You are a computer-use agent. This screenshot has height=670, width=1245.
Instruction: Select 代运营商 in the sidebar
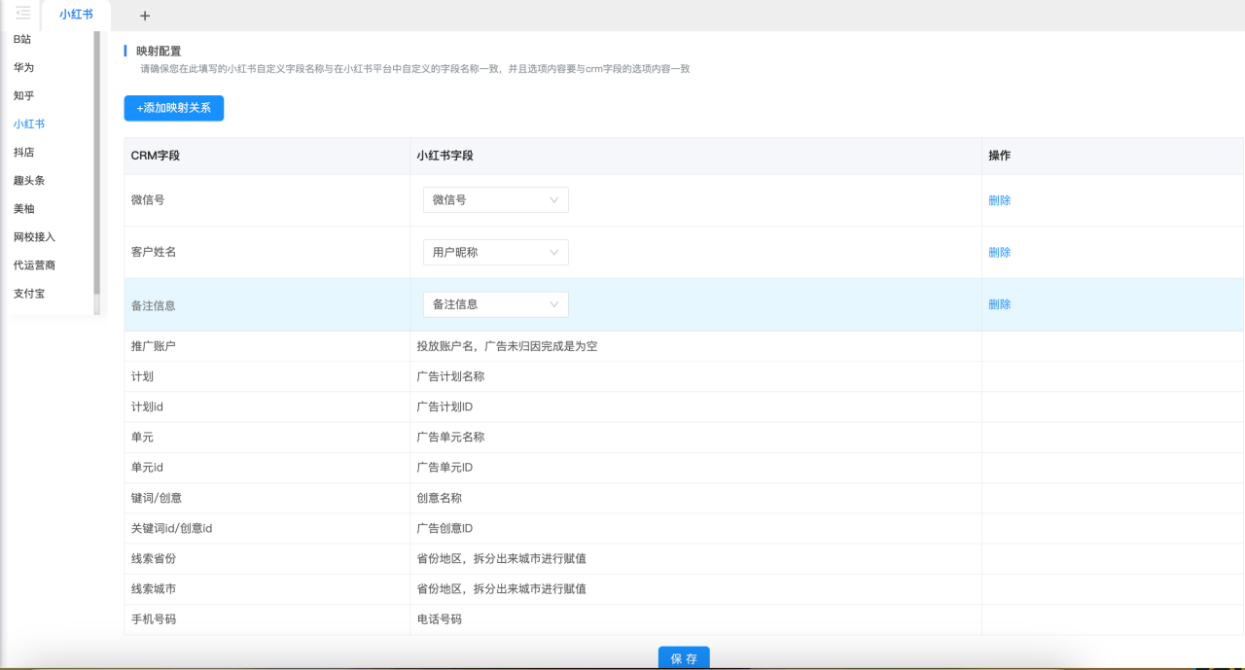point(34,265)
